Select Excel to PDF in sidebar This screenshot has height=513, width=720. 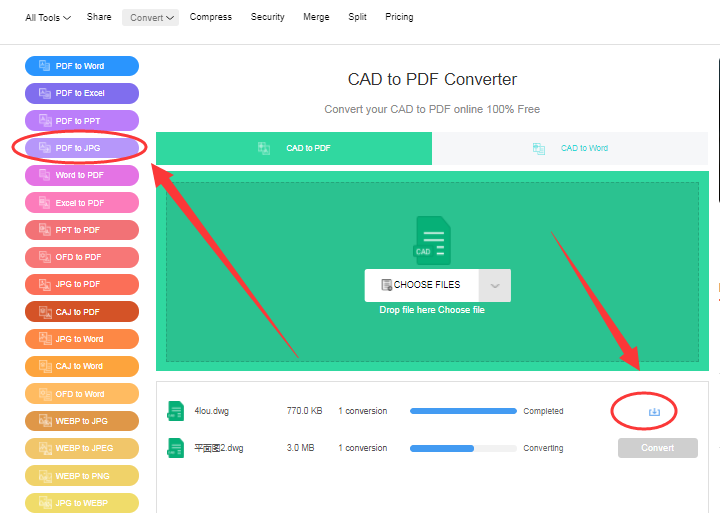tap(82, 203)
